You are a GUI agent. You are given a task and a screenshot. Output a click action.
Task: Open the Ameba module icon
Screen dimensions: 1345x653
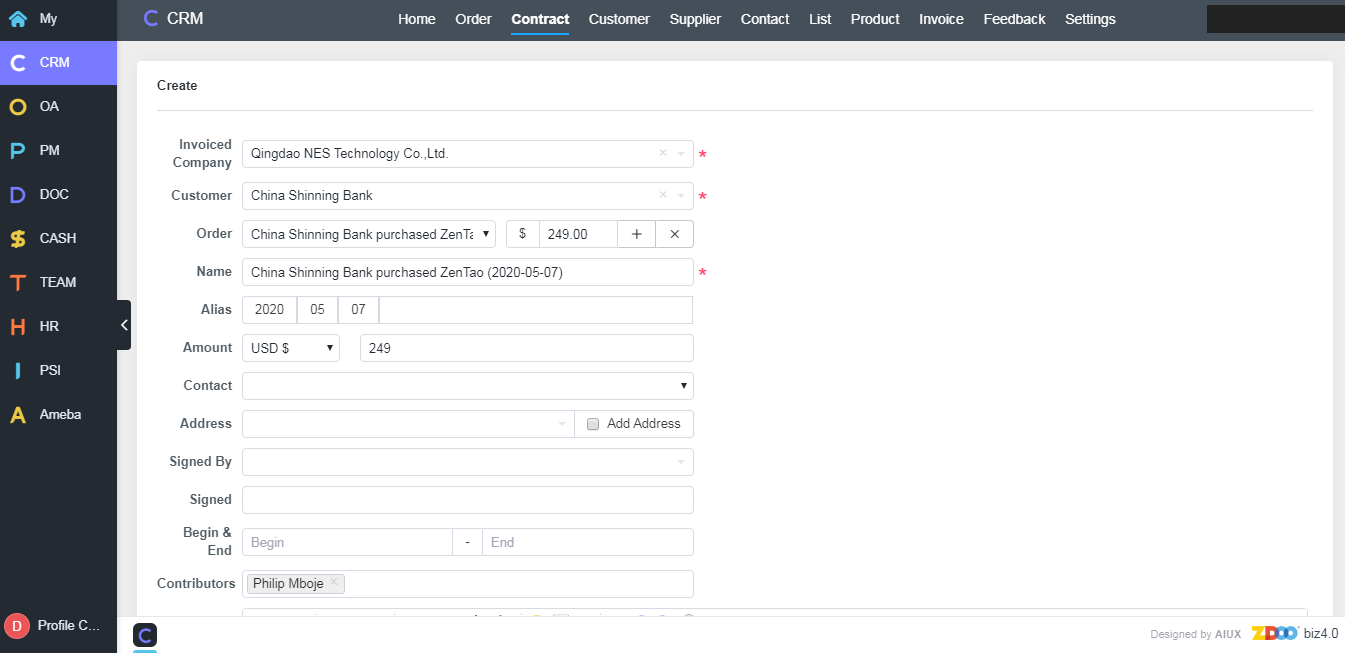18,415
